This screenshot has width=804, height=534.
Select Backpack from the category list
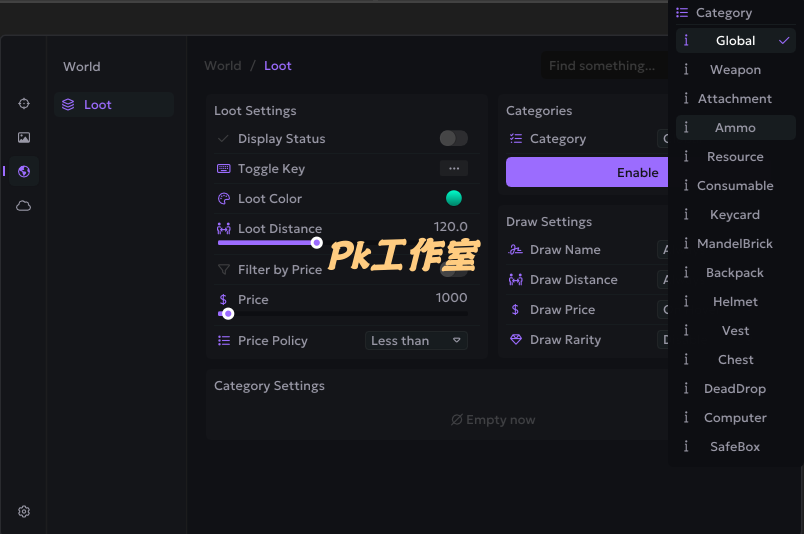tap(735, 272)
